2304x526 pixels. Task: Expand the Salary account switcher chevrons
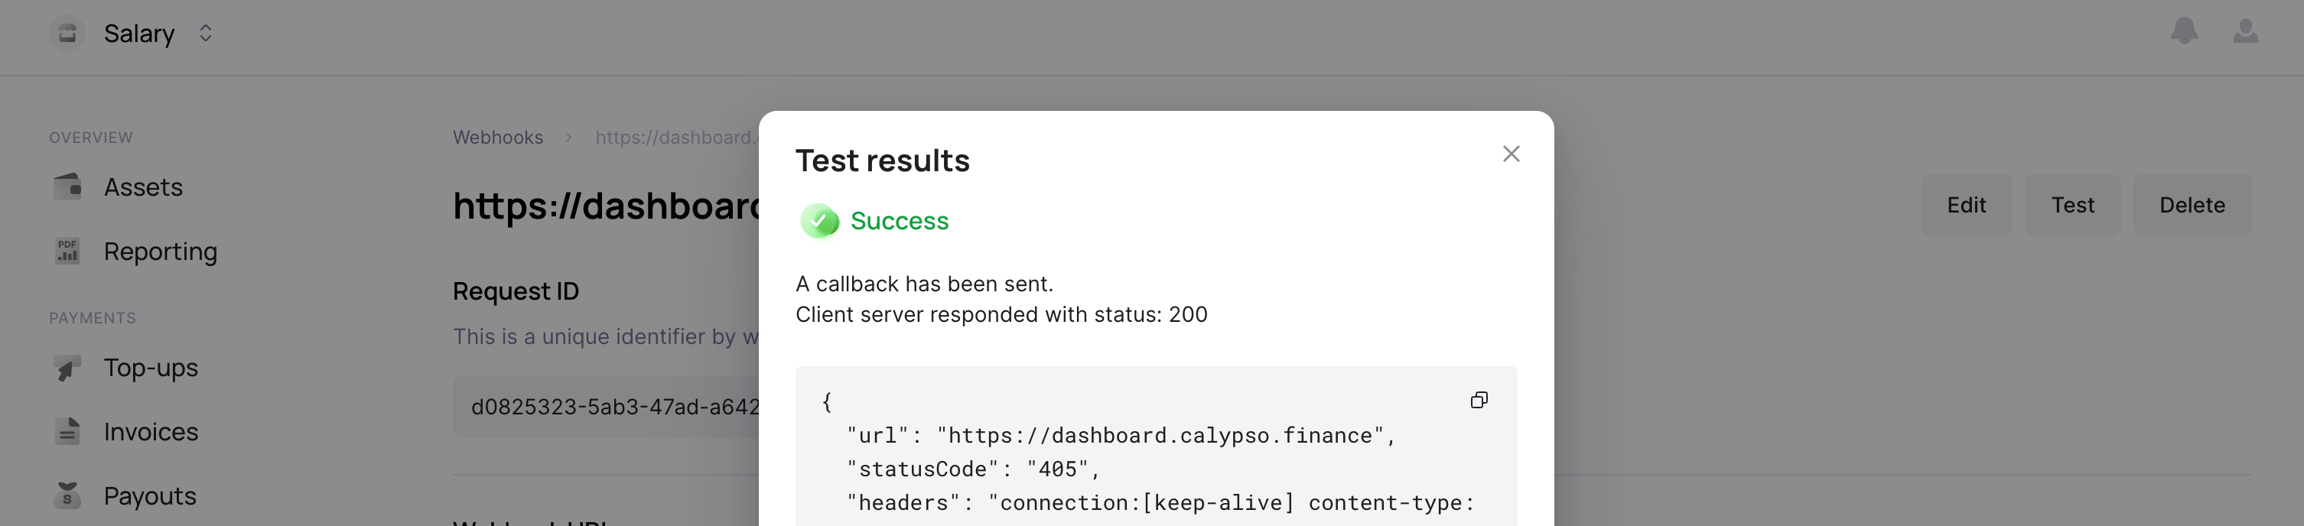coord(205,33)
